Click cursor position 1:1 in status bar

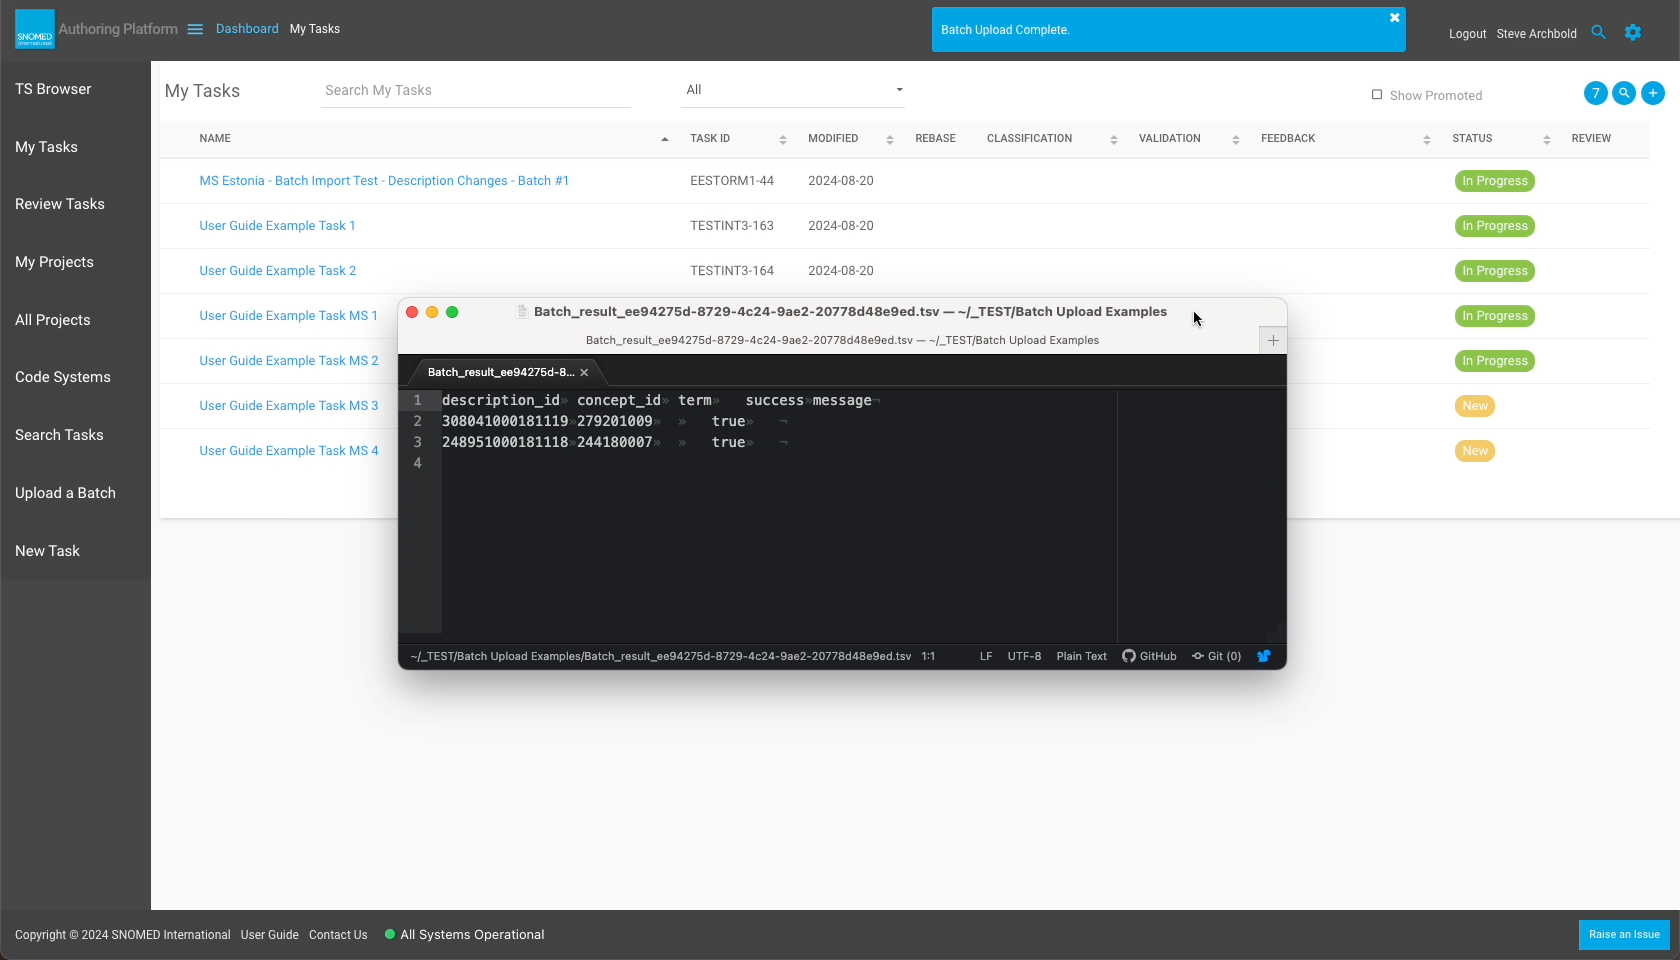pyautogui.click(x=928, y=657)
